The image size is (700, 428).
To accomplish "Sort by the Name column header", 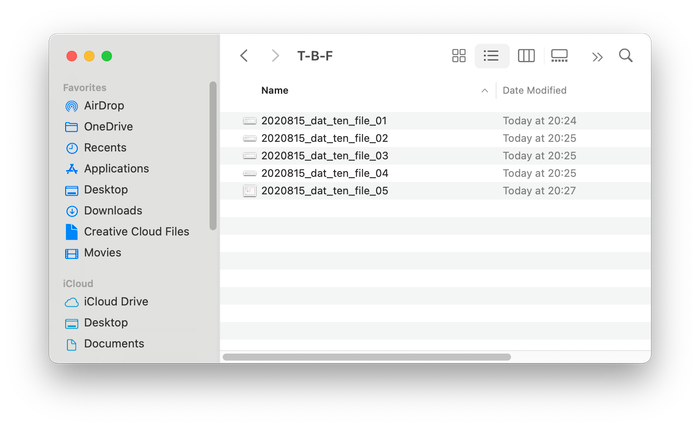I will [x=275, y=91].
